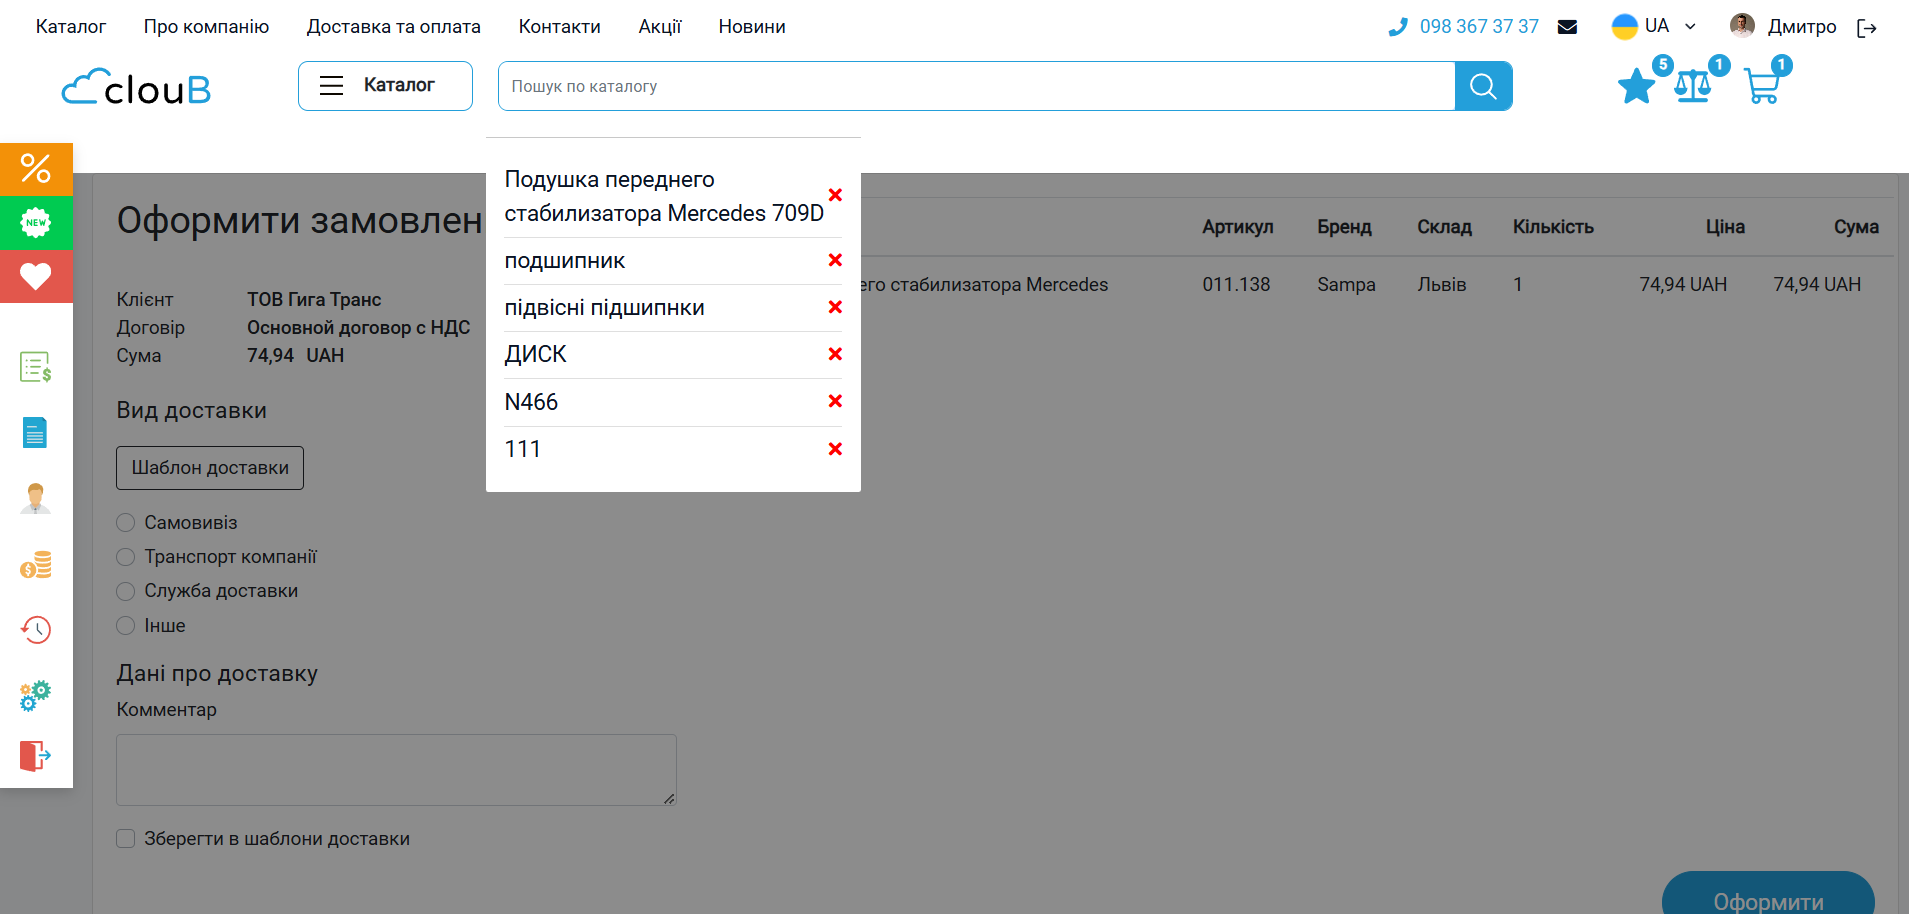This screenshot has height=914, width=1909.
Task: Open the Каталог hamburger menu button
Action: (385, 86)
